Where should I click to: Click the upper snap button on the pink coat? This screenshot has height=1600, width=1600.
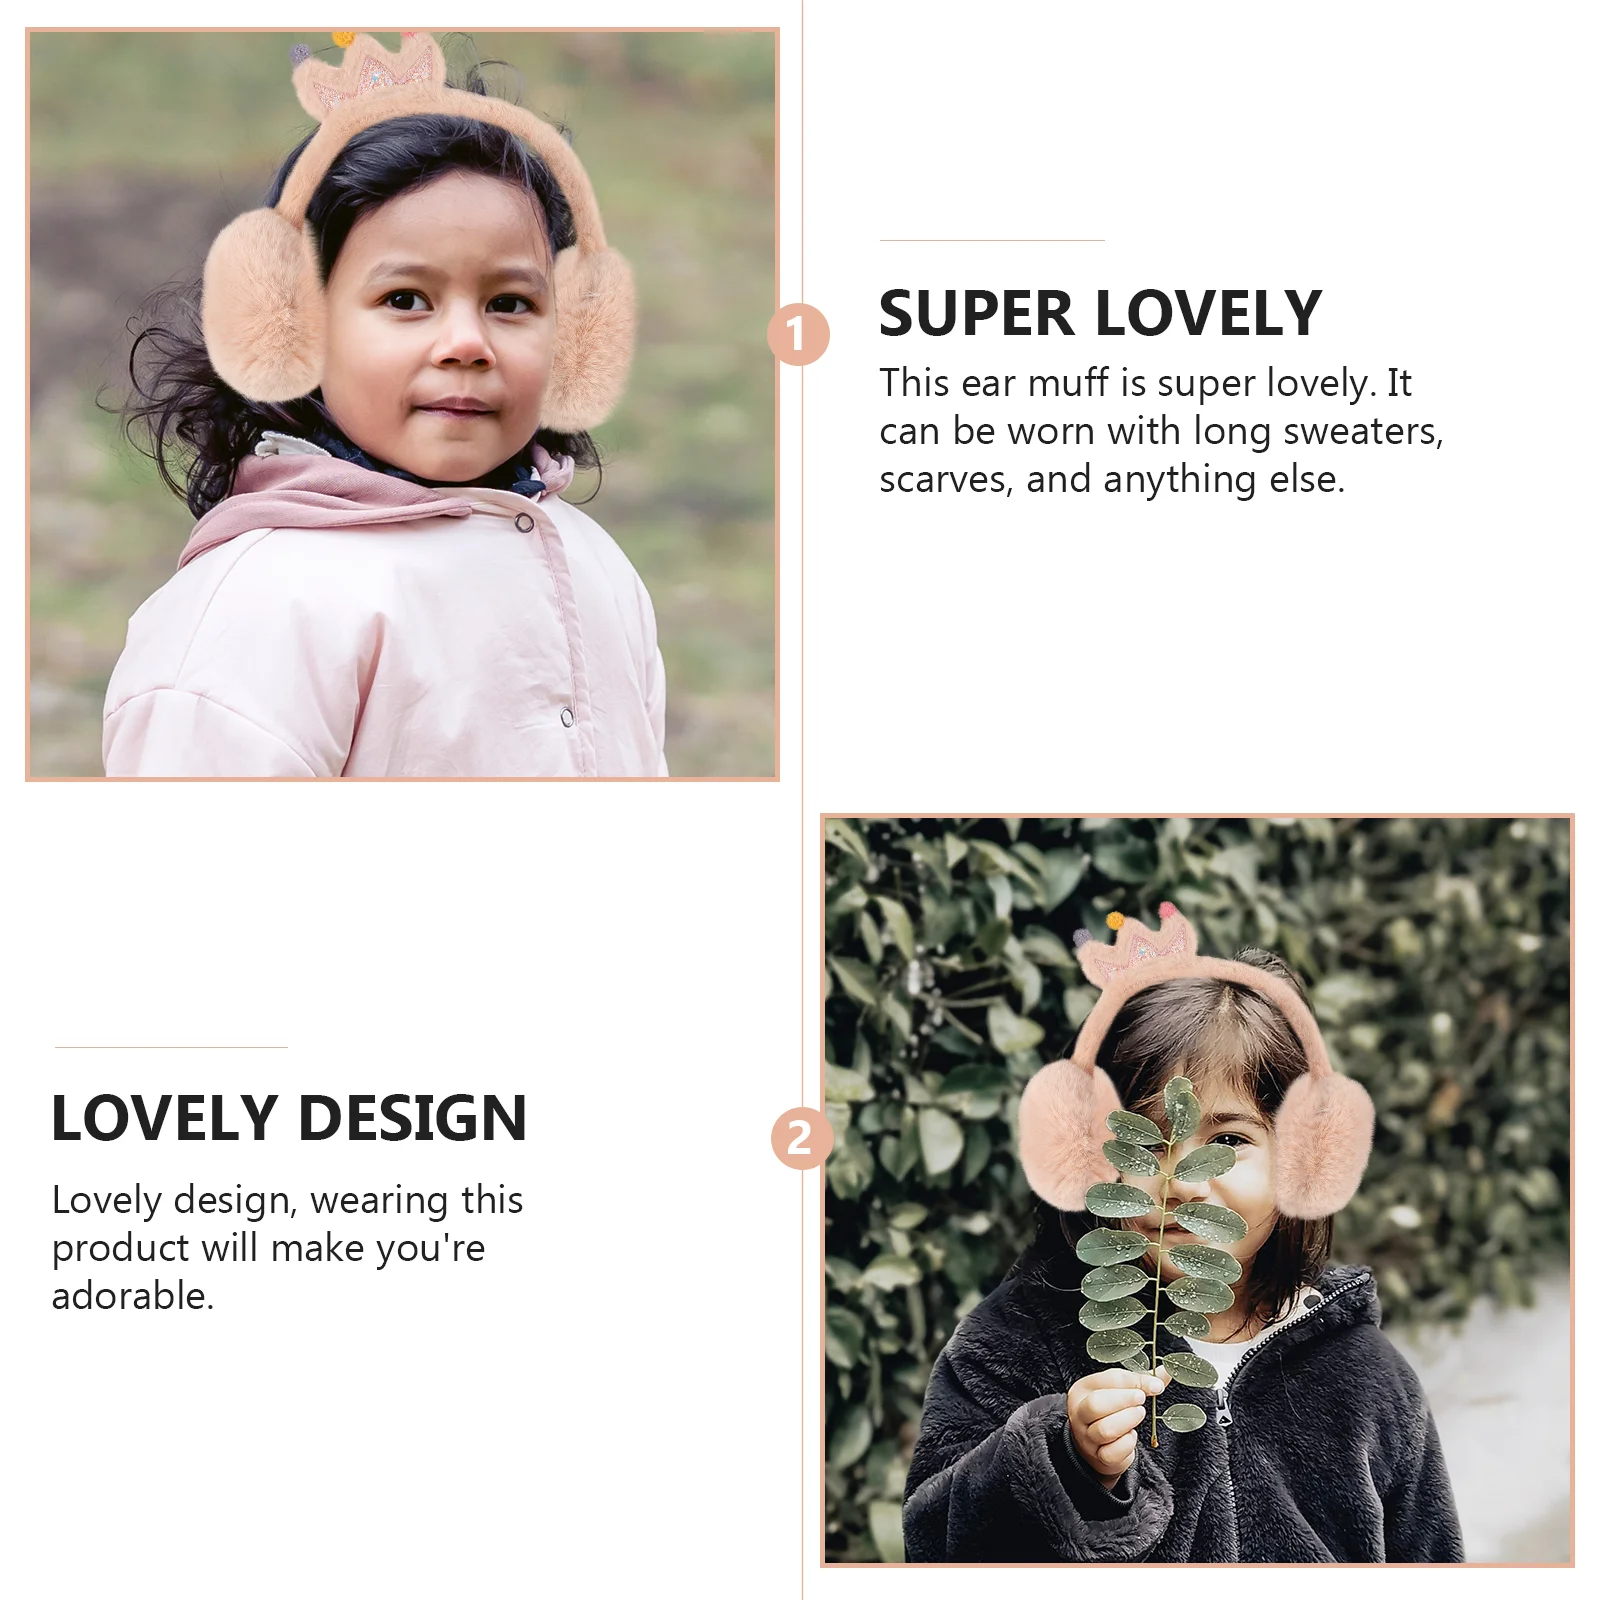[x=524, y=523]
